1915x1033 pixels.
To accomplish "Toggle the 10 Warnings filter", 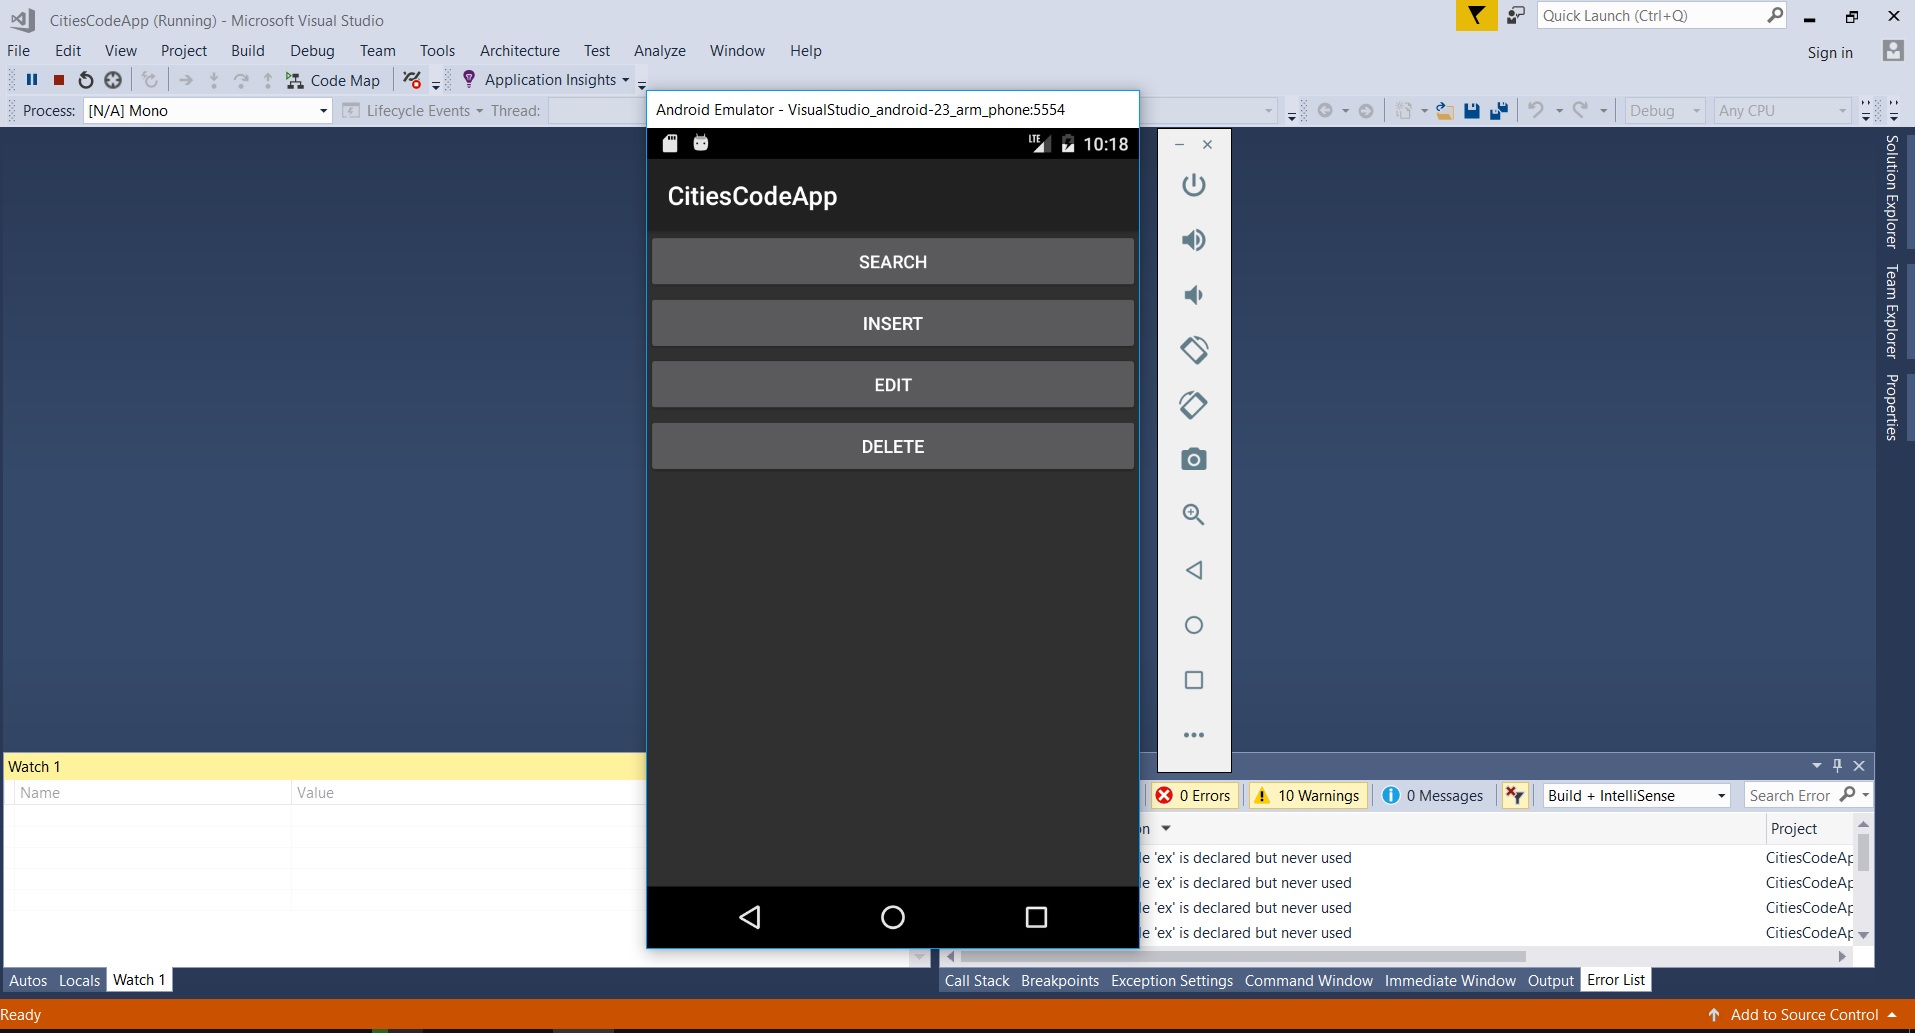I will coord(1308,796).
